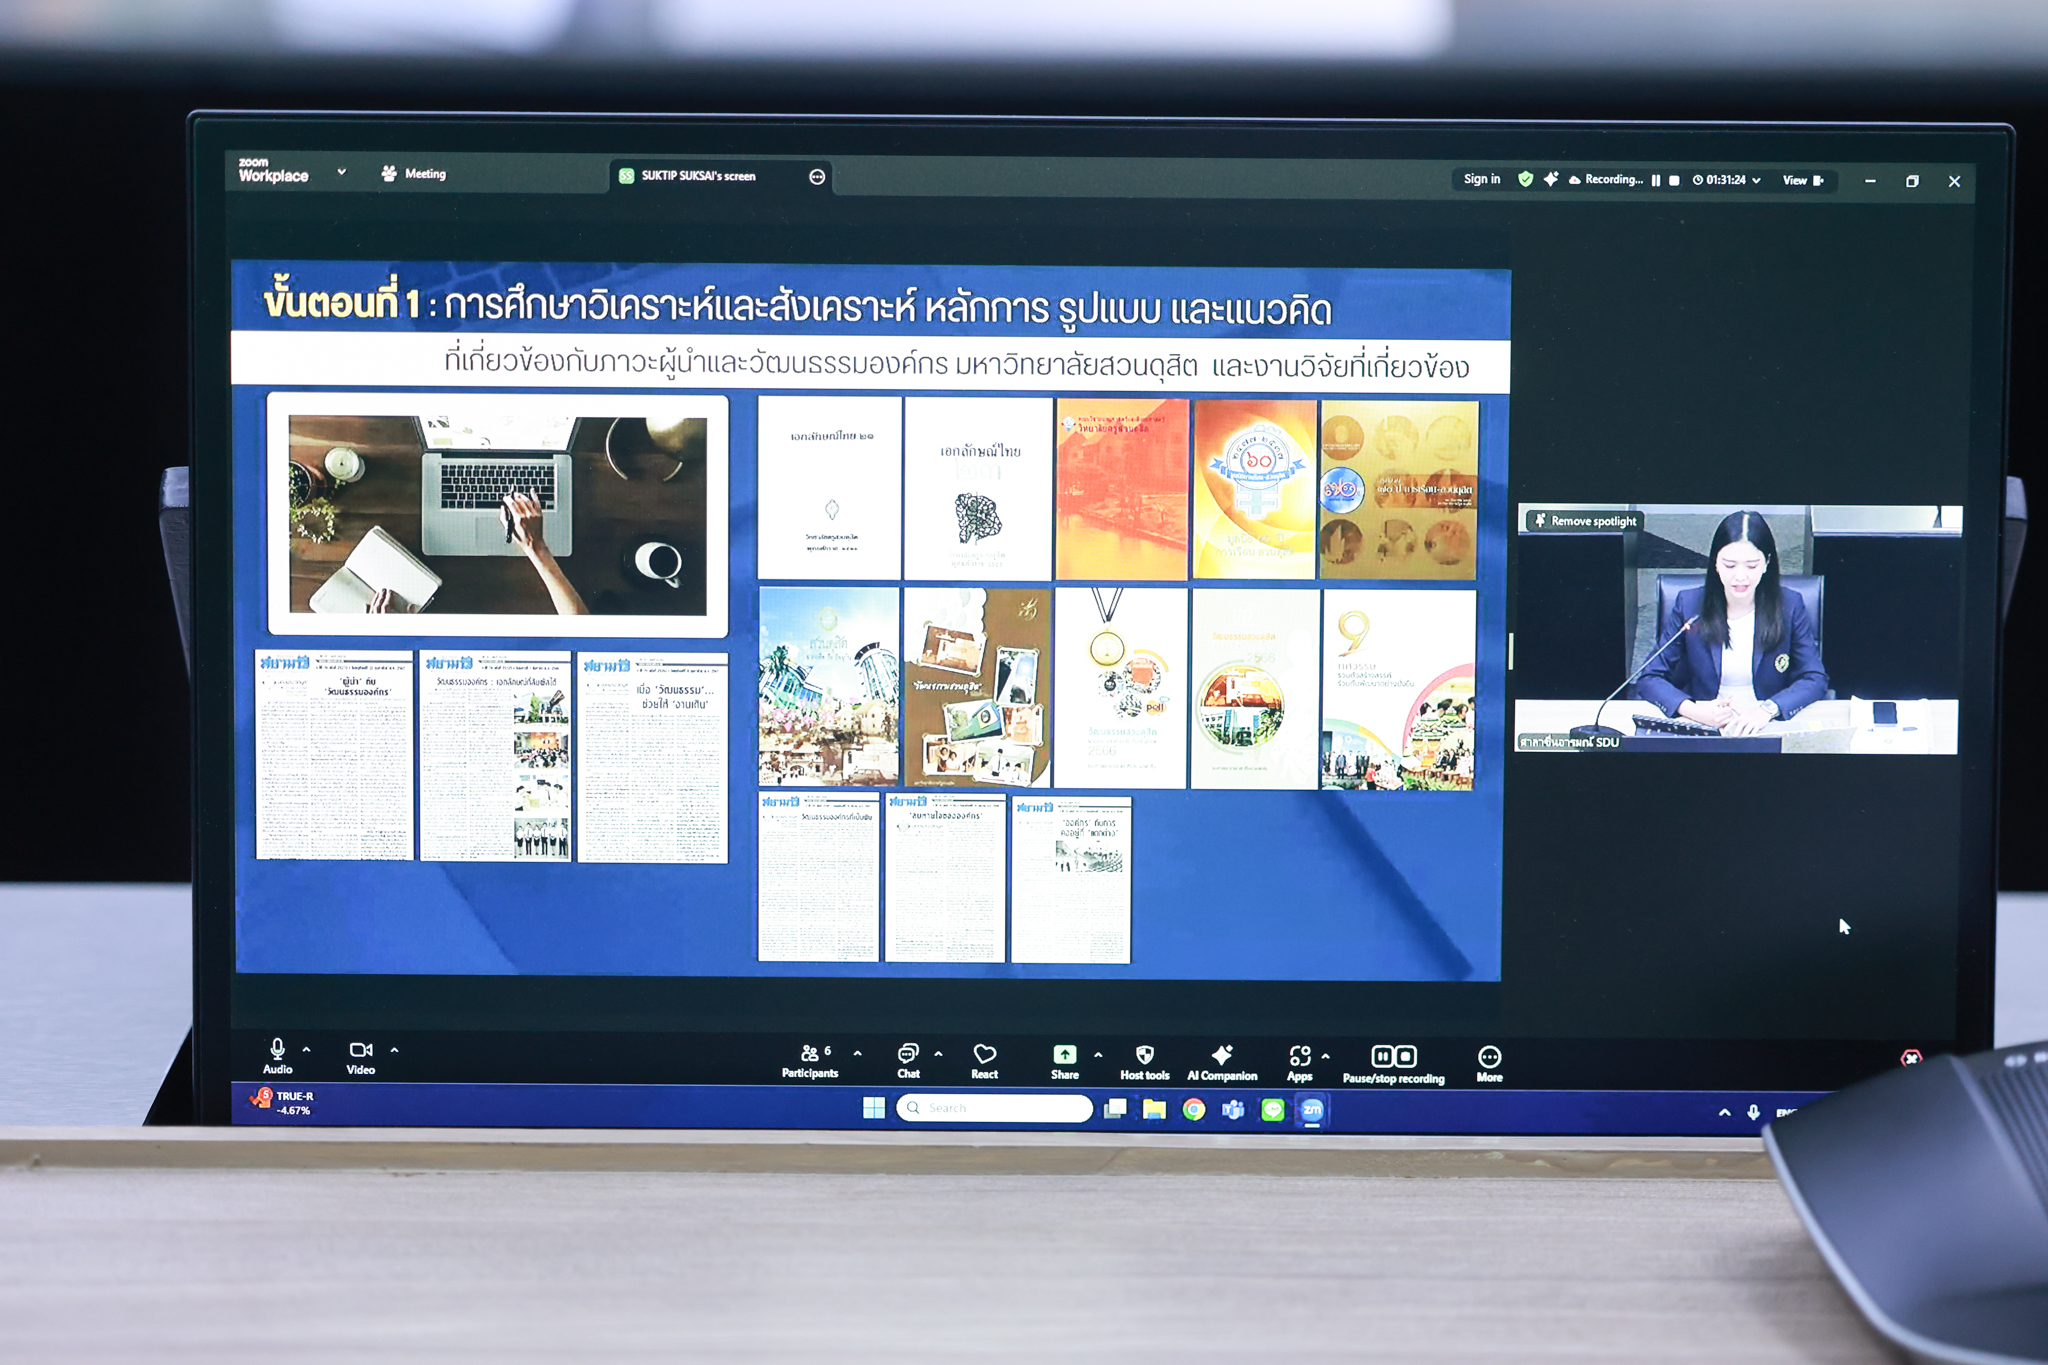This screenshot has height=1365, width=2048.
Task: Open LINE app from taskbar
Action: point(1272,1109)
